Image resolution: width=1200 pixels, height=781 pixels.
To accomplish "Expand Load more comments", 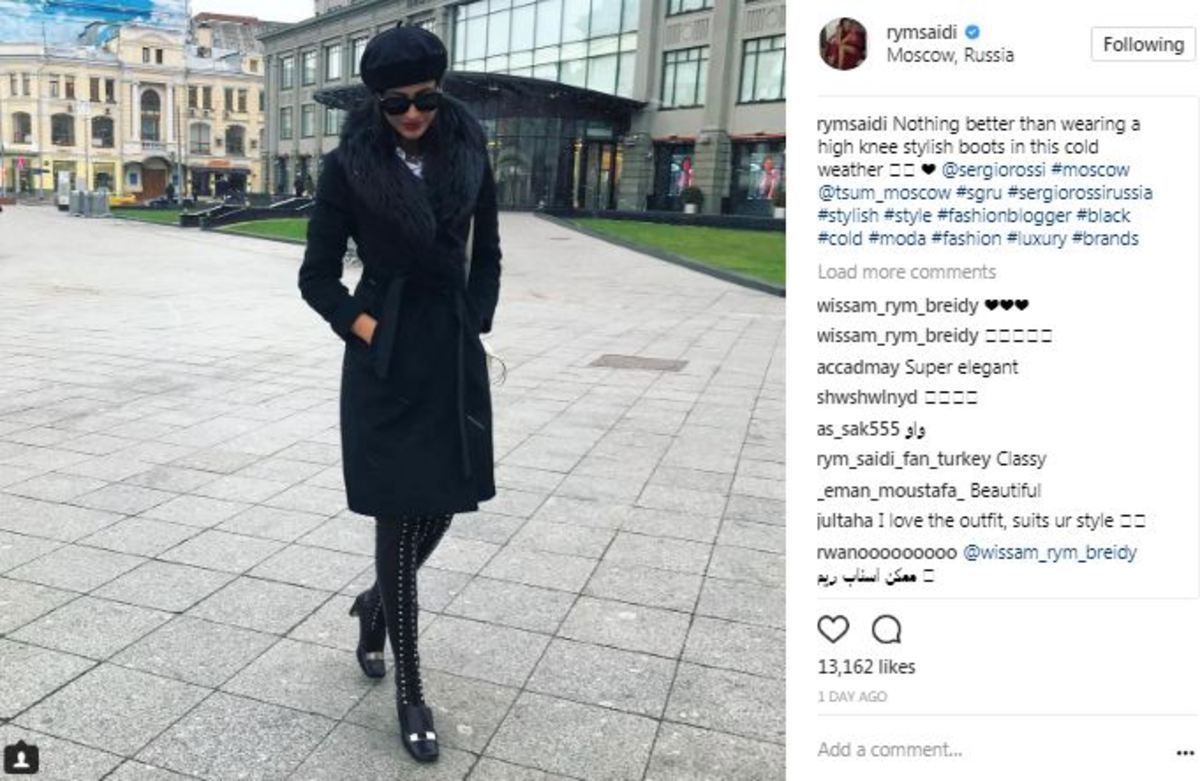I will coord(906,272).
